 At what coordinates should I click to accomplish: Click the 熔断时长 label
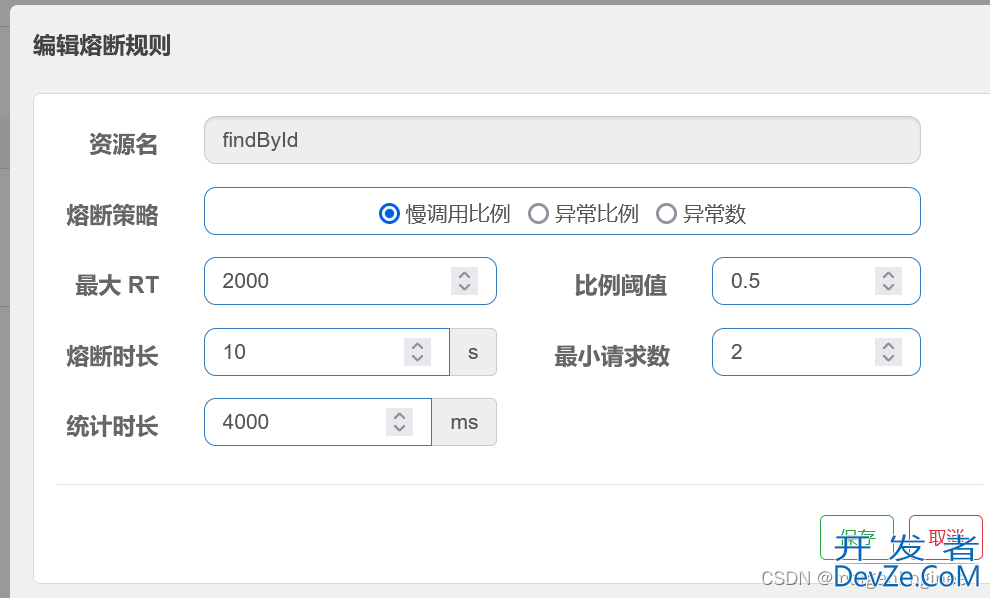pos(112,356)
